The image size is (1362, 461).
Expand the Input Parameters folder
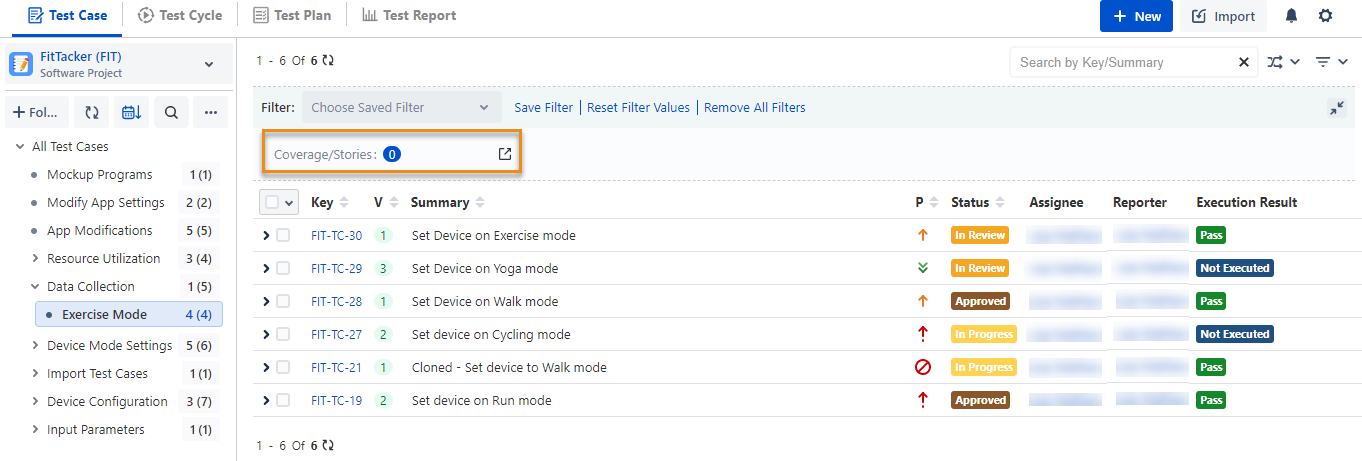[x=34, y=429]
